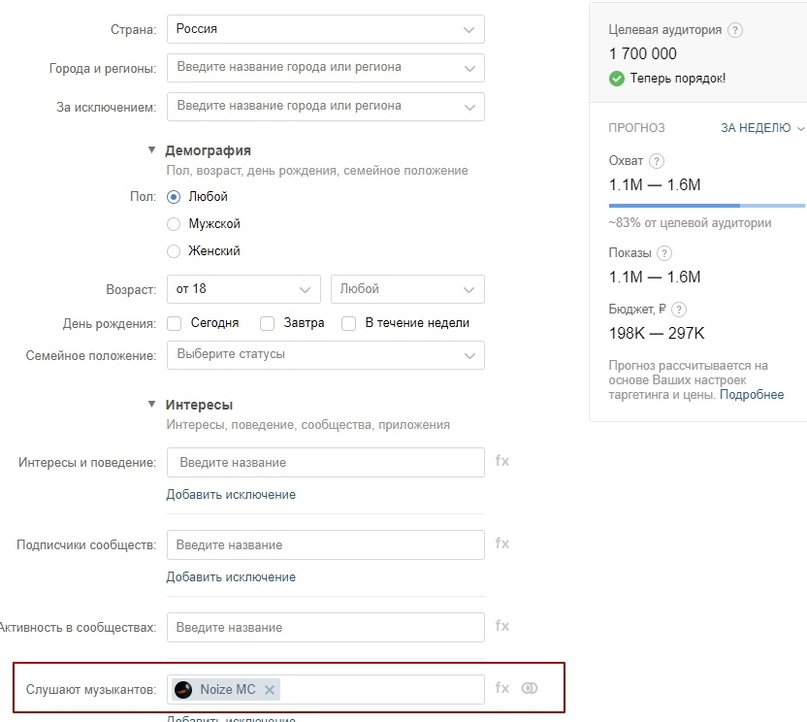Click the fx icon for Активность в сообществах
This screenshot has height=722, width=807.
pos(502,626)
